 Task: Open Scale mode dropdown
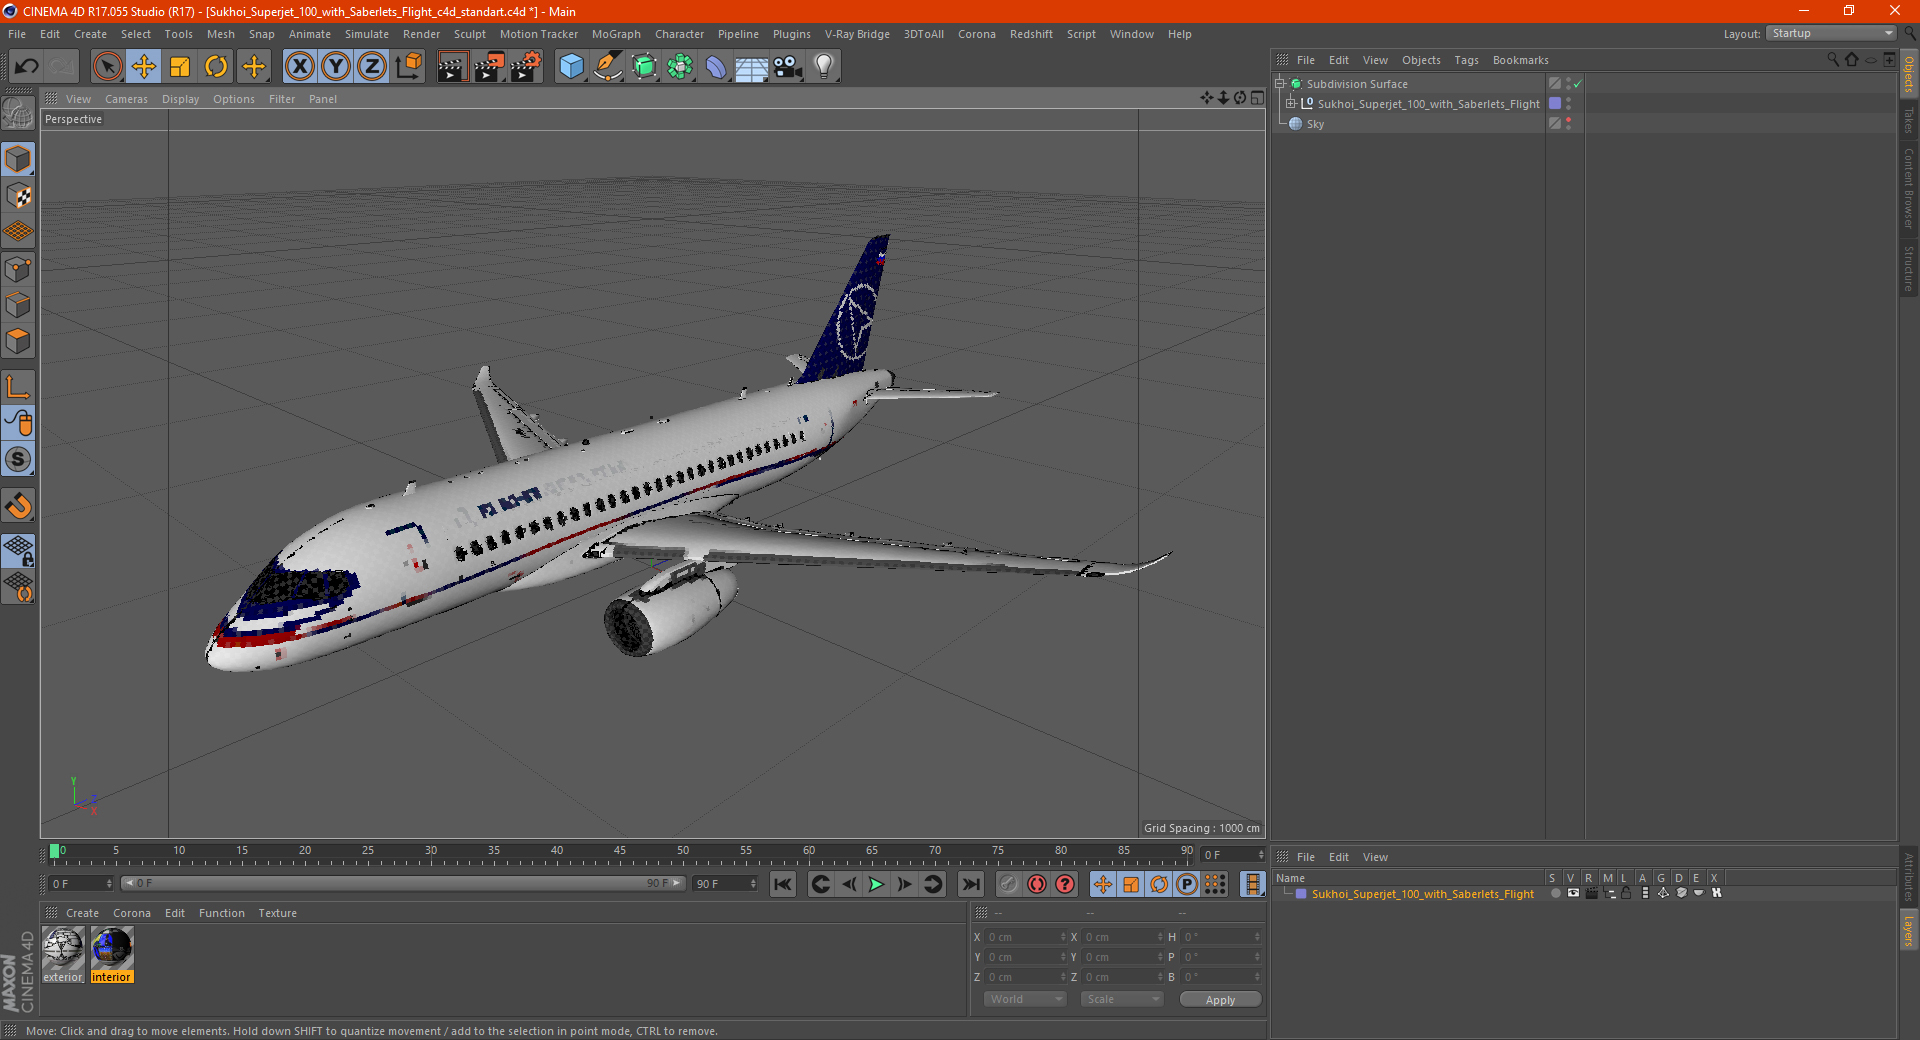[x=1122, y=999]
